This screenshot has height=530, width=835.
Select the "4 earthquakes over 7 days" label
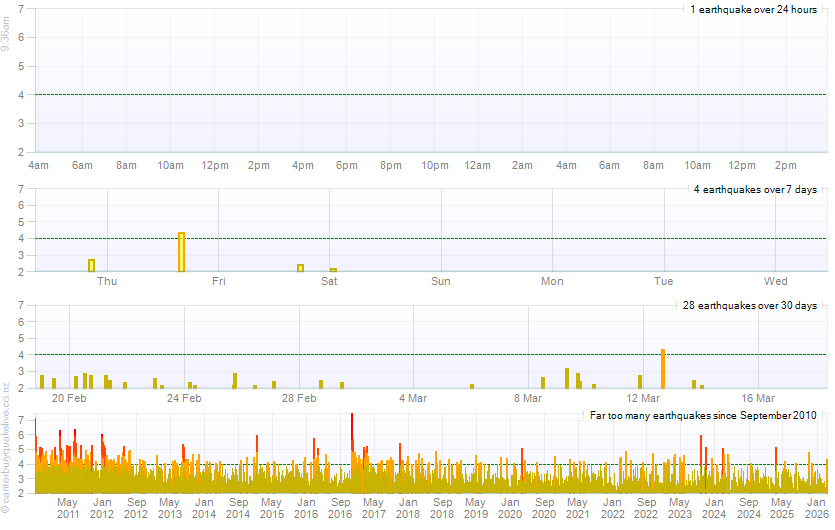click(755, 189)
